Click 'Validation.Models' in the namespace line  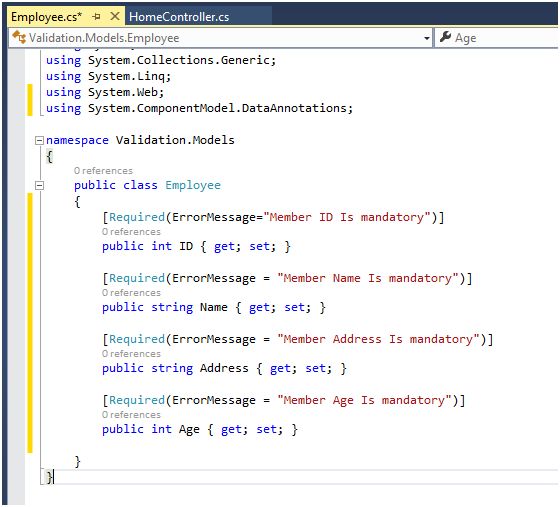pos(175,140)
